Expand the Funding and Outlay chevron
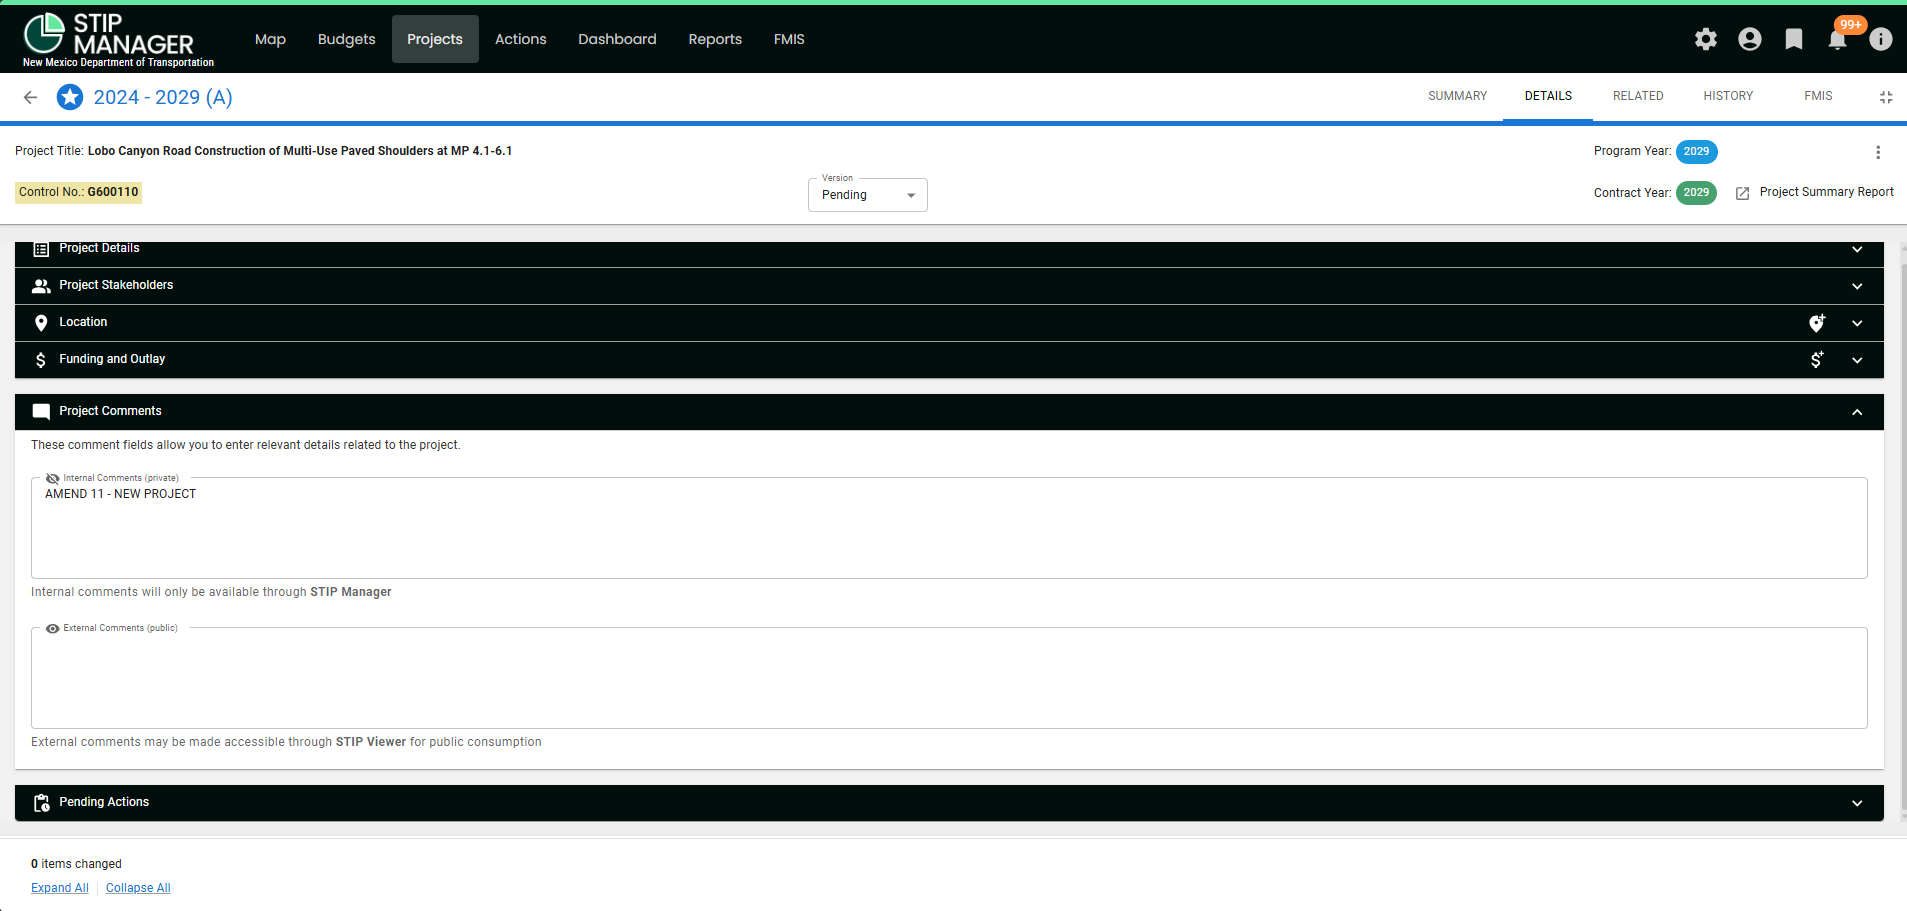1907x911 pixels. [x=1857, y=360]
